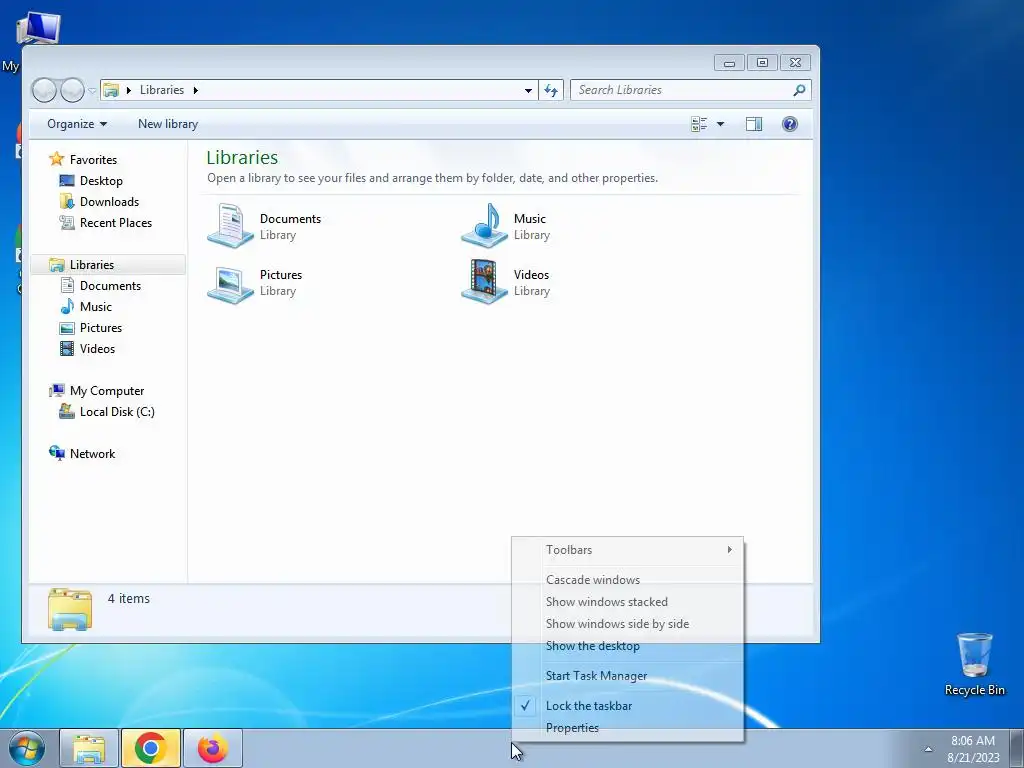Choose Start Task Manager from menu
Image resolution: width=1024 pixels, height=768 pixels.
(x=628, y=676)
